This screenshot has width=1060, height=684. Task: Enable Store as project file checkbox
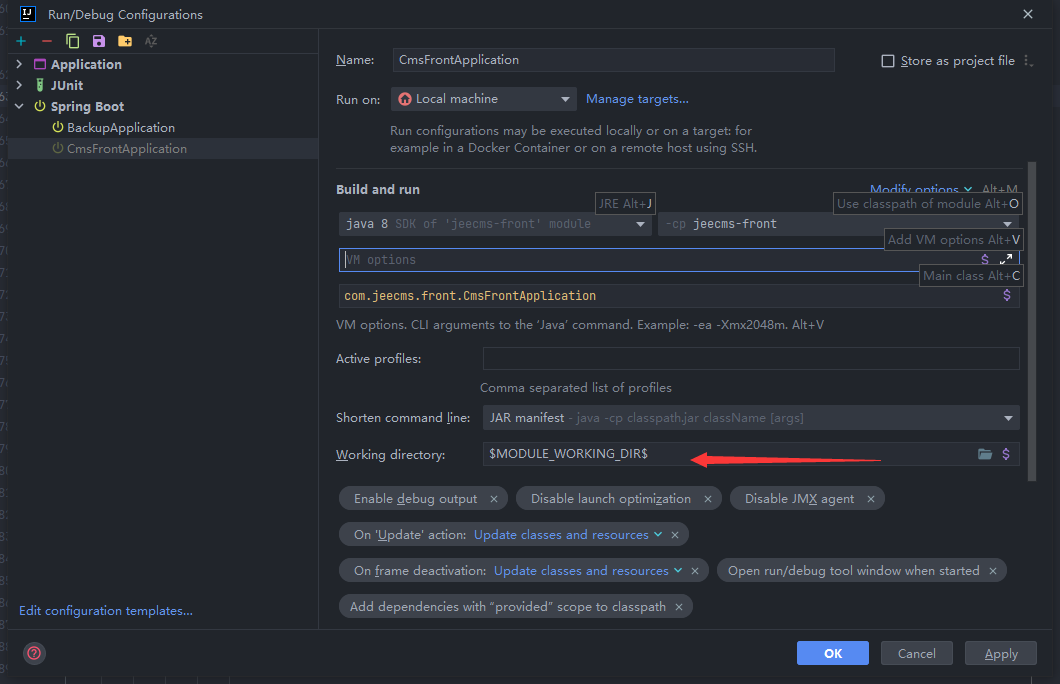point(887,61)
